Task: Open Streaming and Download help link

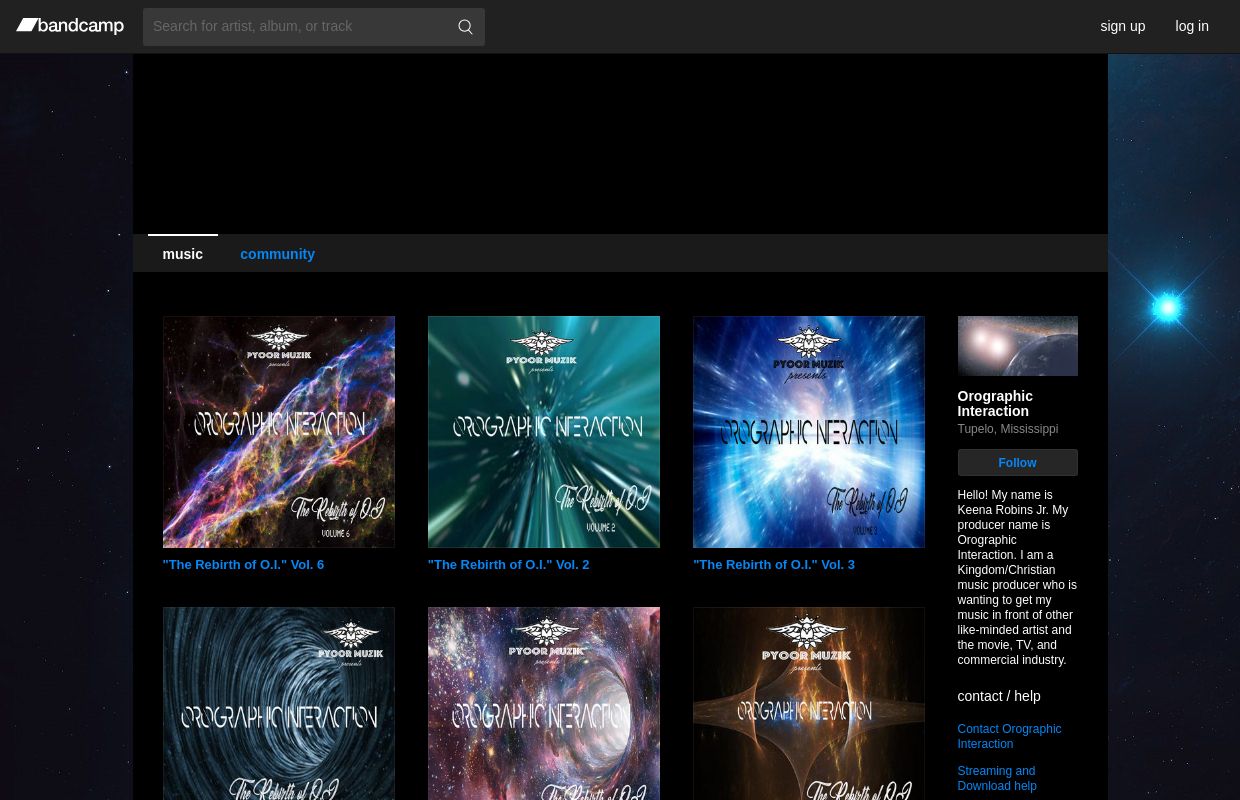Action: [x=996, y=778]
